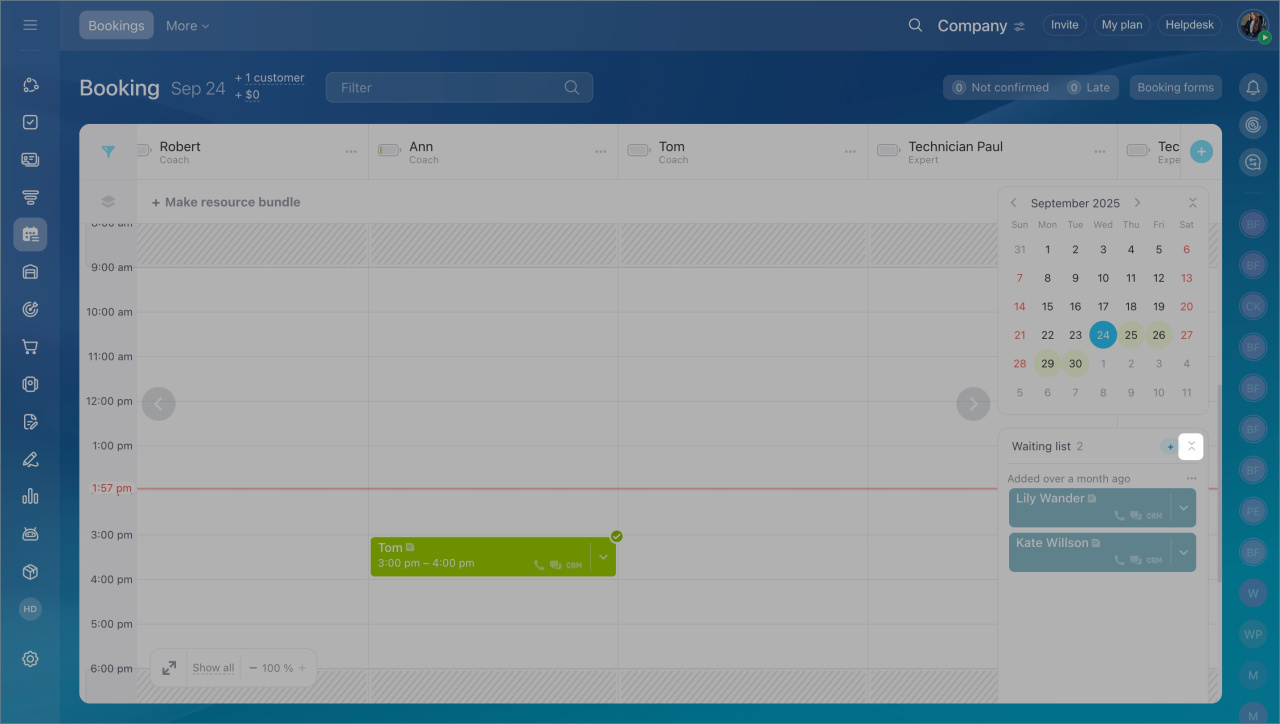
Task: Click the search magnifier in top bar
Action: (x=915, y=26)
